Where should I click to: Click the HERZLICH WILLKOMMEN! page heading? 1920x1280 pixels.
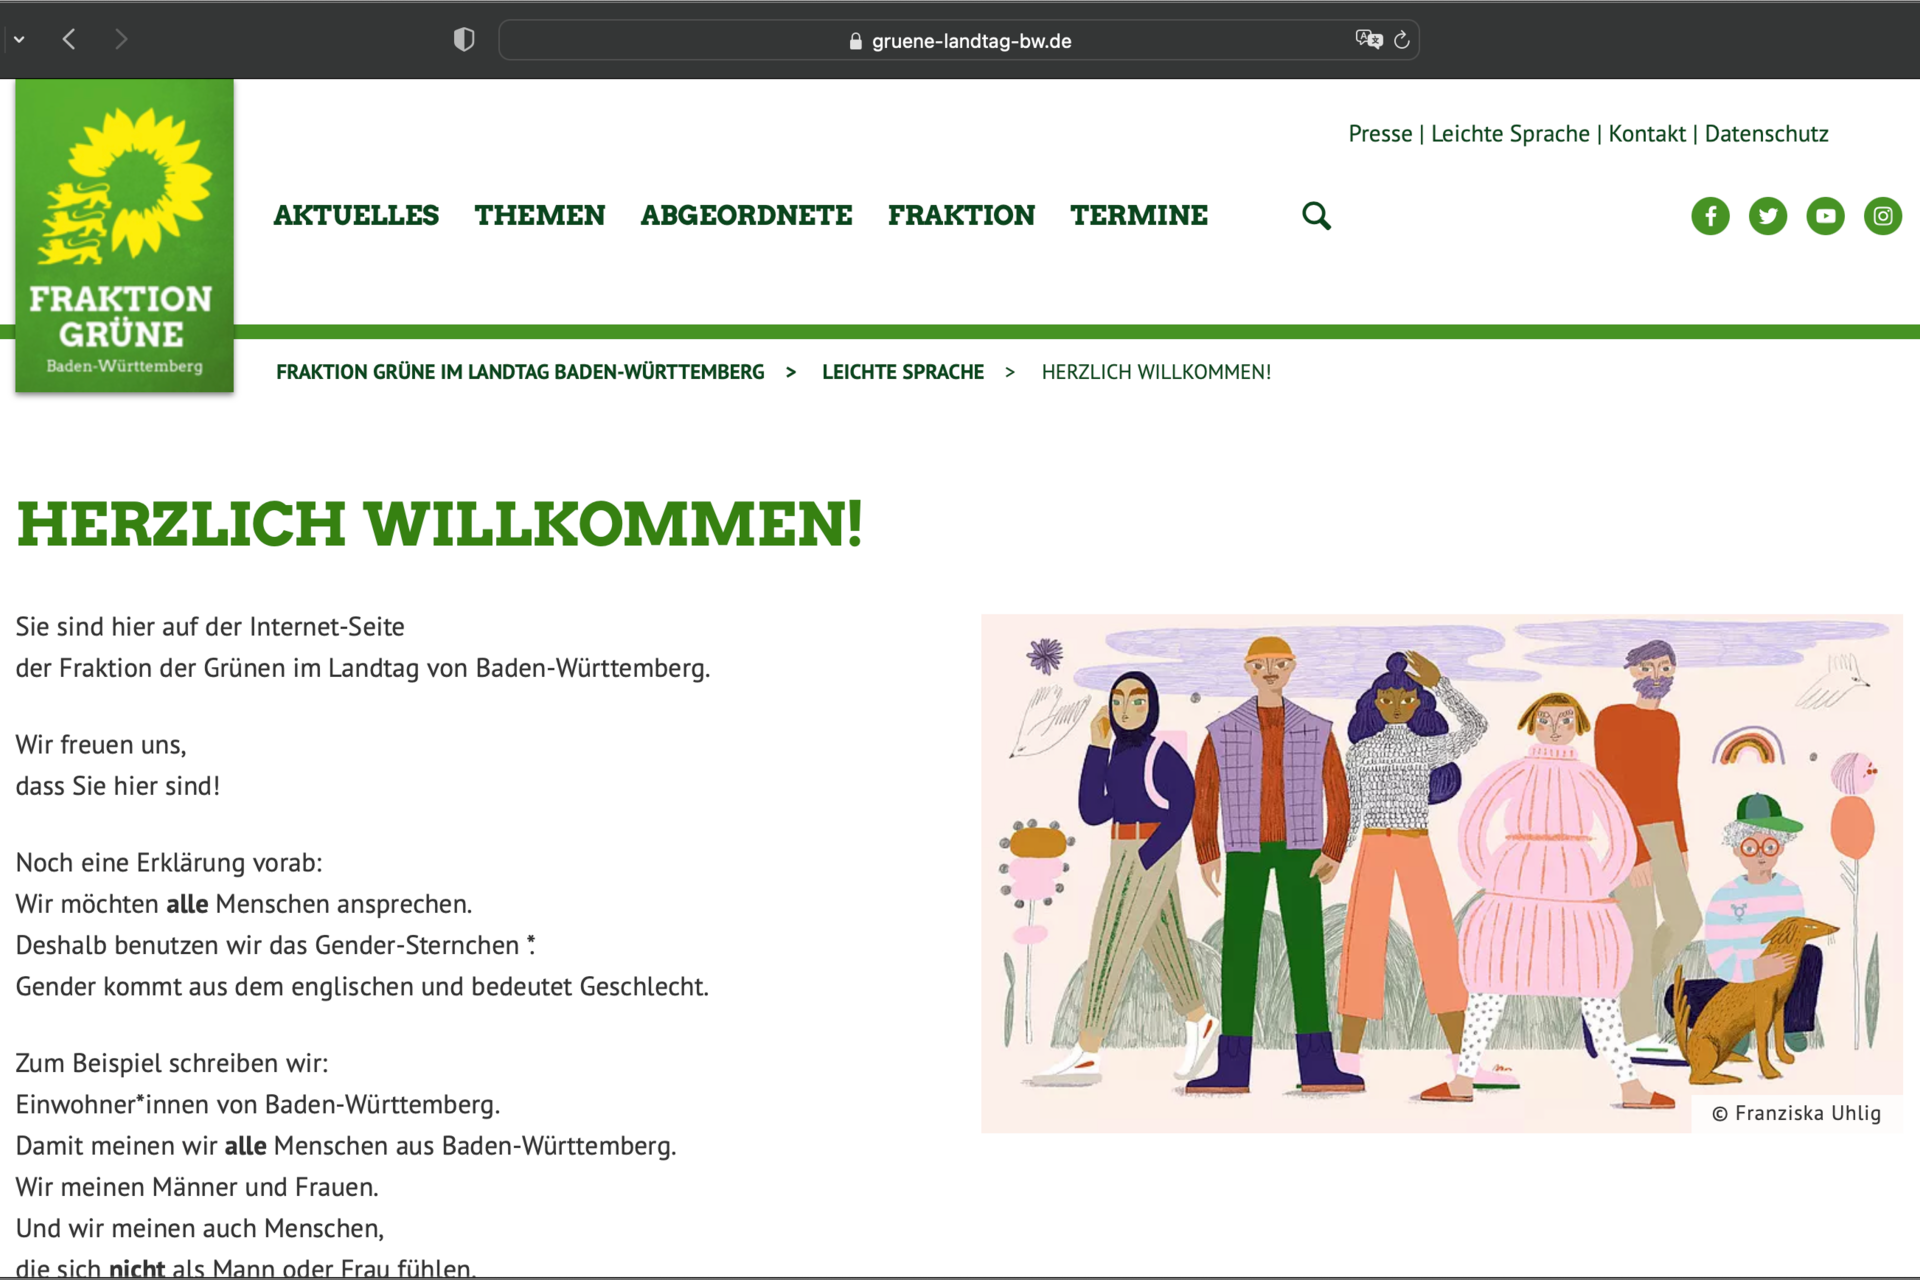[x=440, y=524]
